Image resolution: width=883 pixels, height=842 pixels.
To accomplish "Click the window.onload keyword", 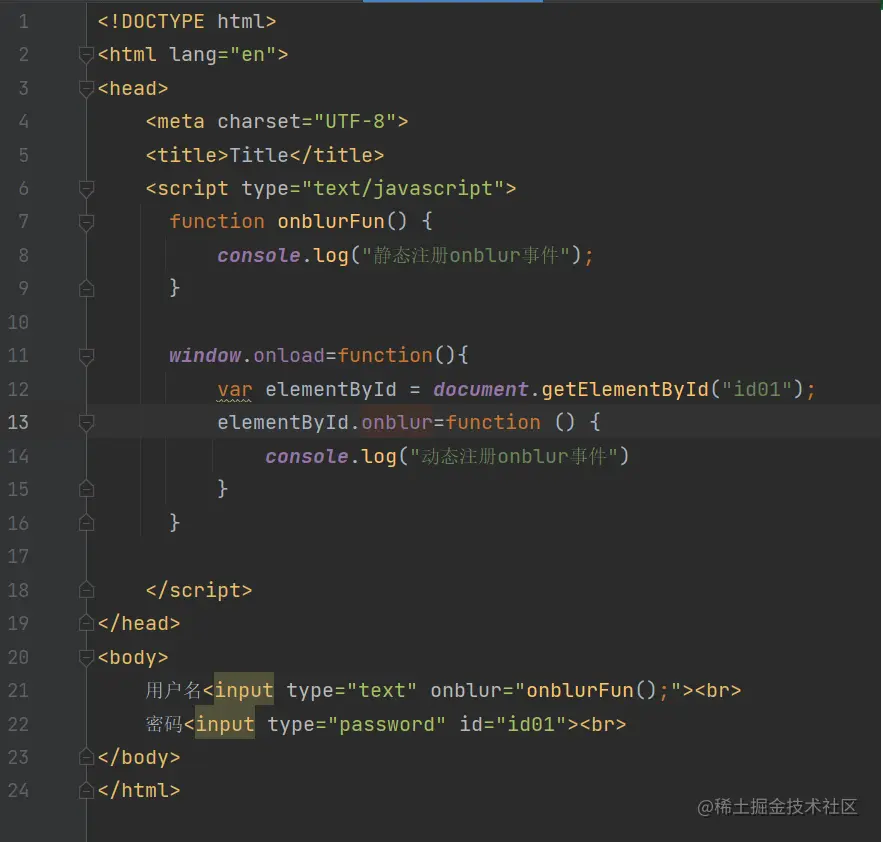I will 247,355.
